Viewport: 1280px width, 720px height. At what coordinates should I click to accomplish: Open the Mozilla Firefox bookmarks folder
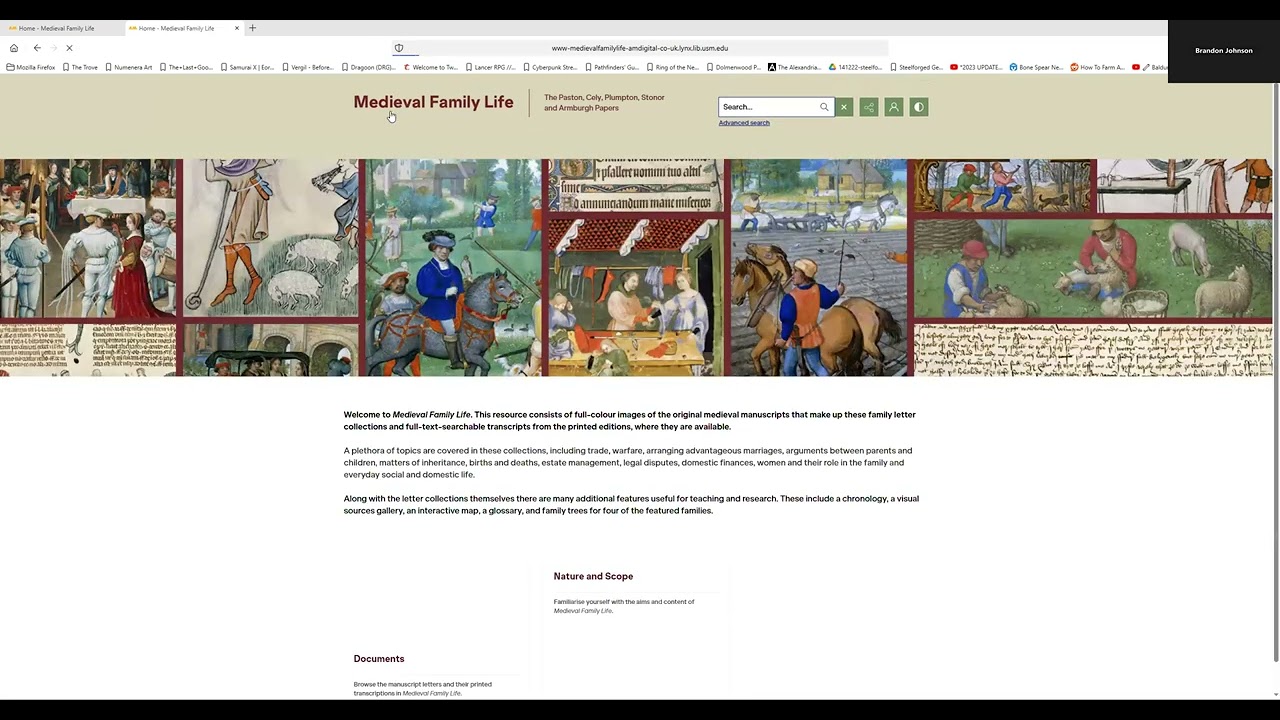point(31,67)
